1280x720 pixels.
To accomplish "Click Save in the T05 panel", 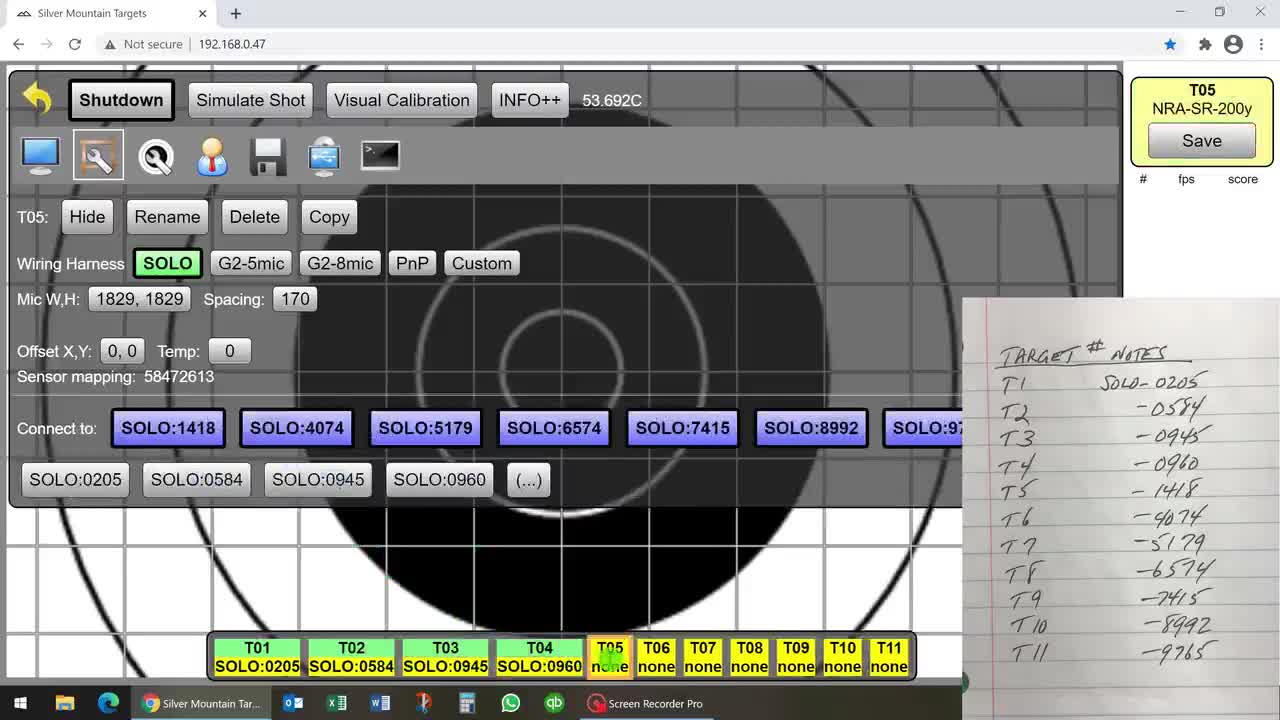I will 1202,141.
